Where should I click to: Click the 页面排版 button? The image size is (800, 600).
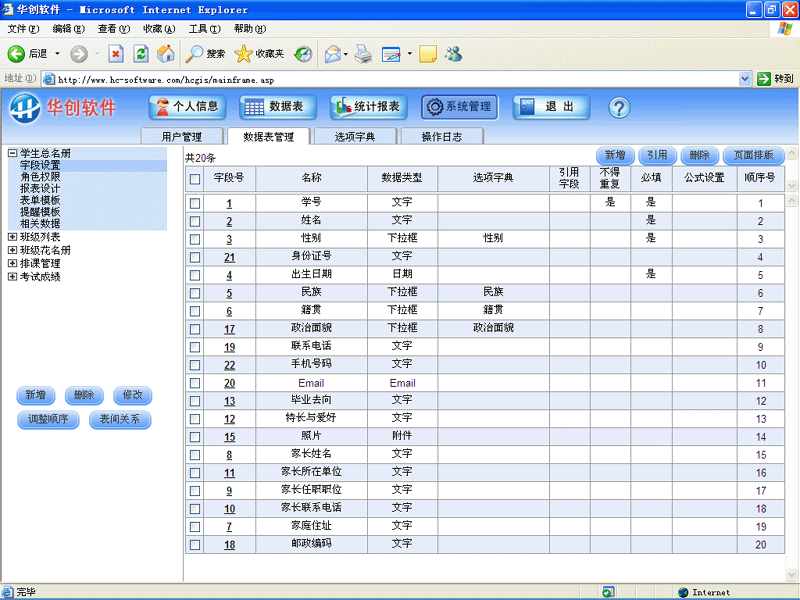(753, 155)
